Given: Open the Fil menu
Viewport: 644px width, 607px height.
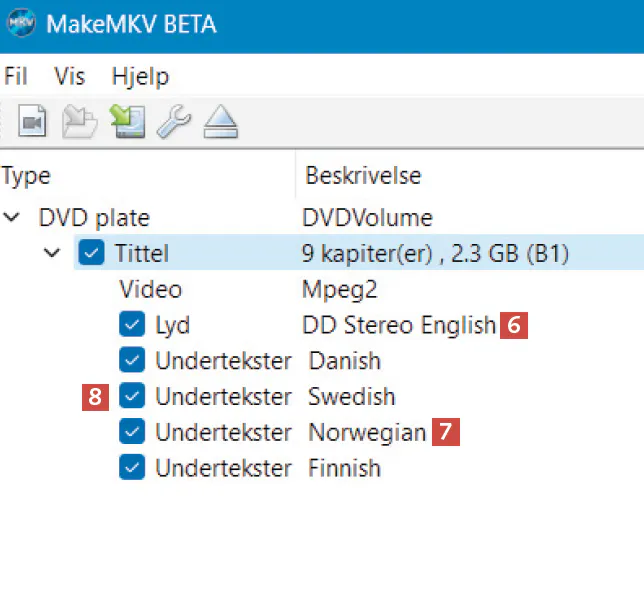Looking at the screenshot, I should coord(16,77).
